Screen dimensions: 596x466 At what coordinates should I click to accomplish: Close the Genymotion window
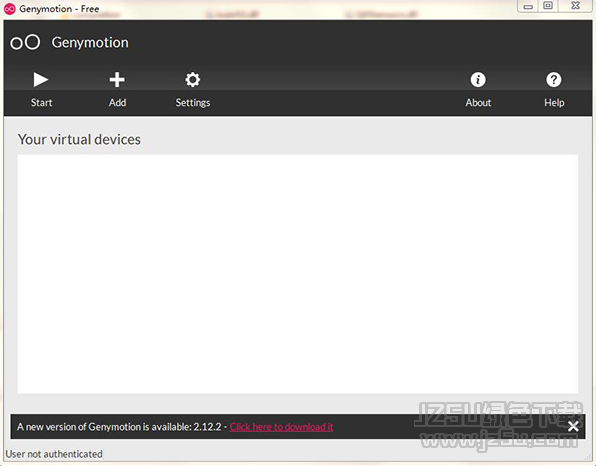pyautogui.click(x=575, y=6)
